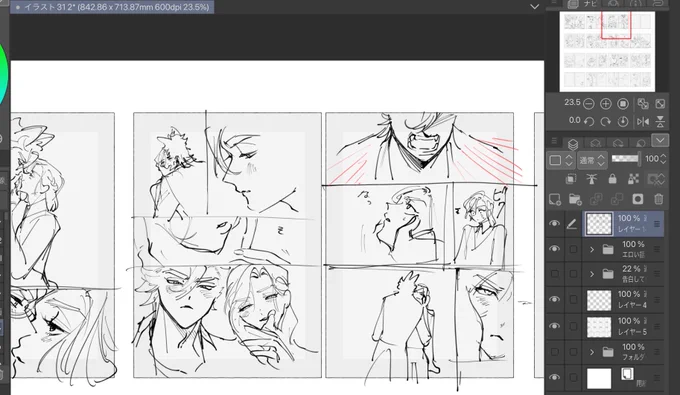Hide the レイヤー5 layer

(x=554, y=326)
